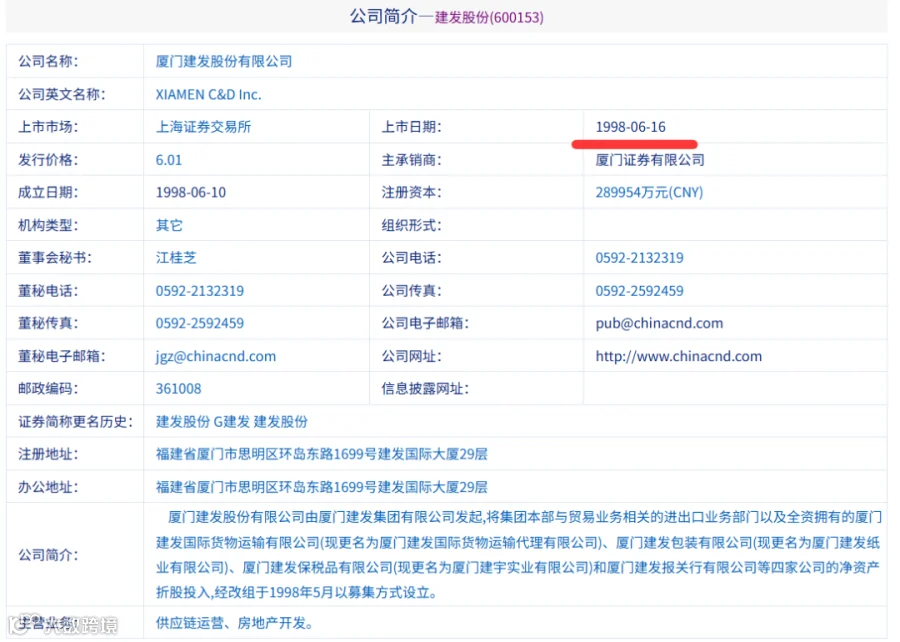
Task: Click registered address value beside 注册地址
Action: click(x=321, y=454)
